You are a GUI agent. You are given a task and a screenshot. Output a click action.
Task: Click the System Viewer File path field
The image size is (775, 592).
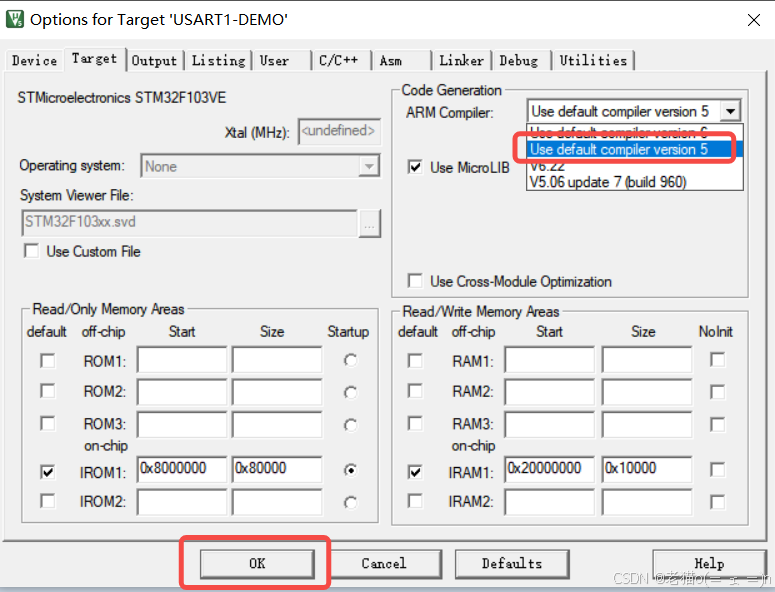point(189,222)
